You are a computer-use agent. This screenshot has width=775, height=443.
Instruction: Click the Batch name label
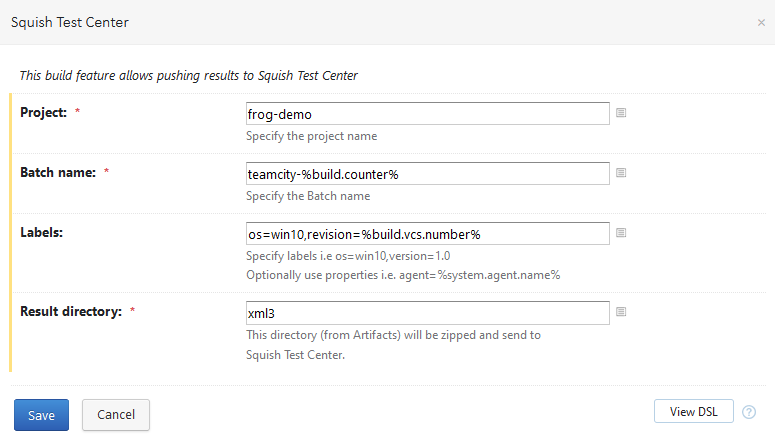(58, 172)
